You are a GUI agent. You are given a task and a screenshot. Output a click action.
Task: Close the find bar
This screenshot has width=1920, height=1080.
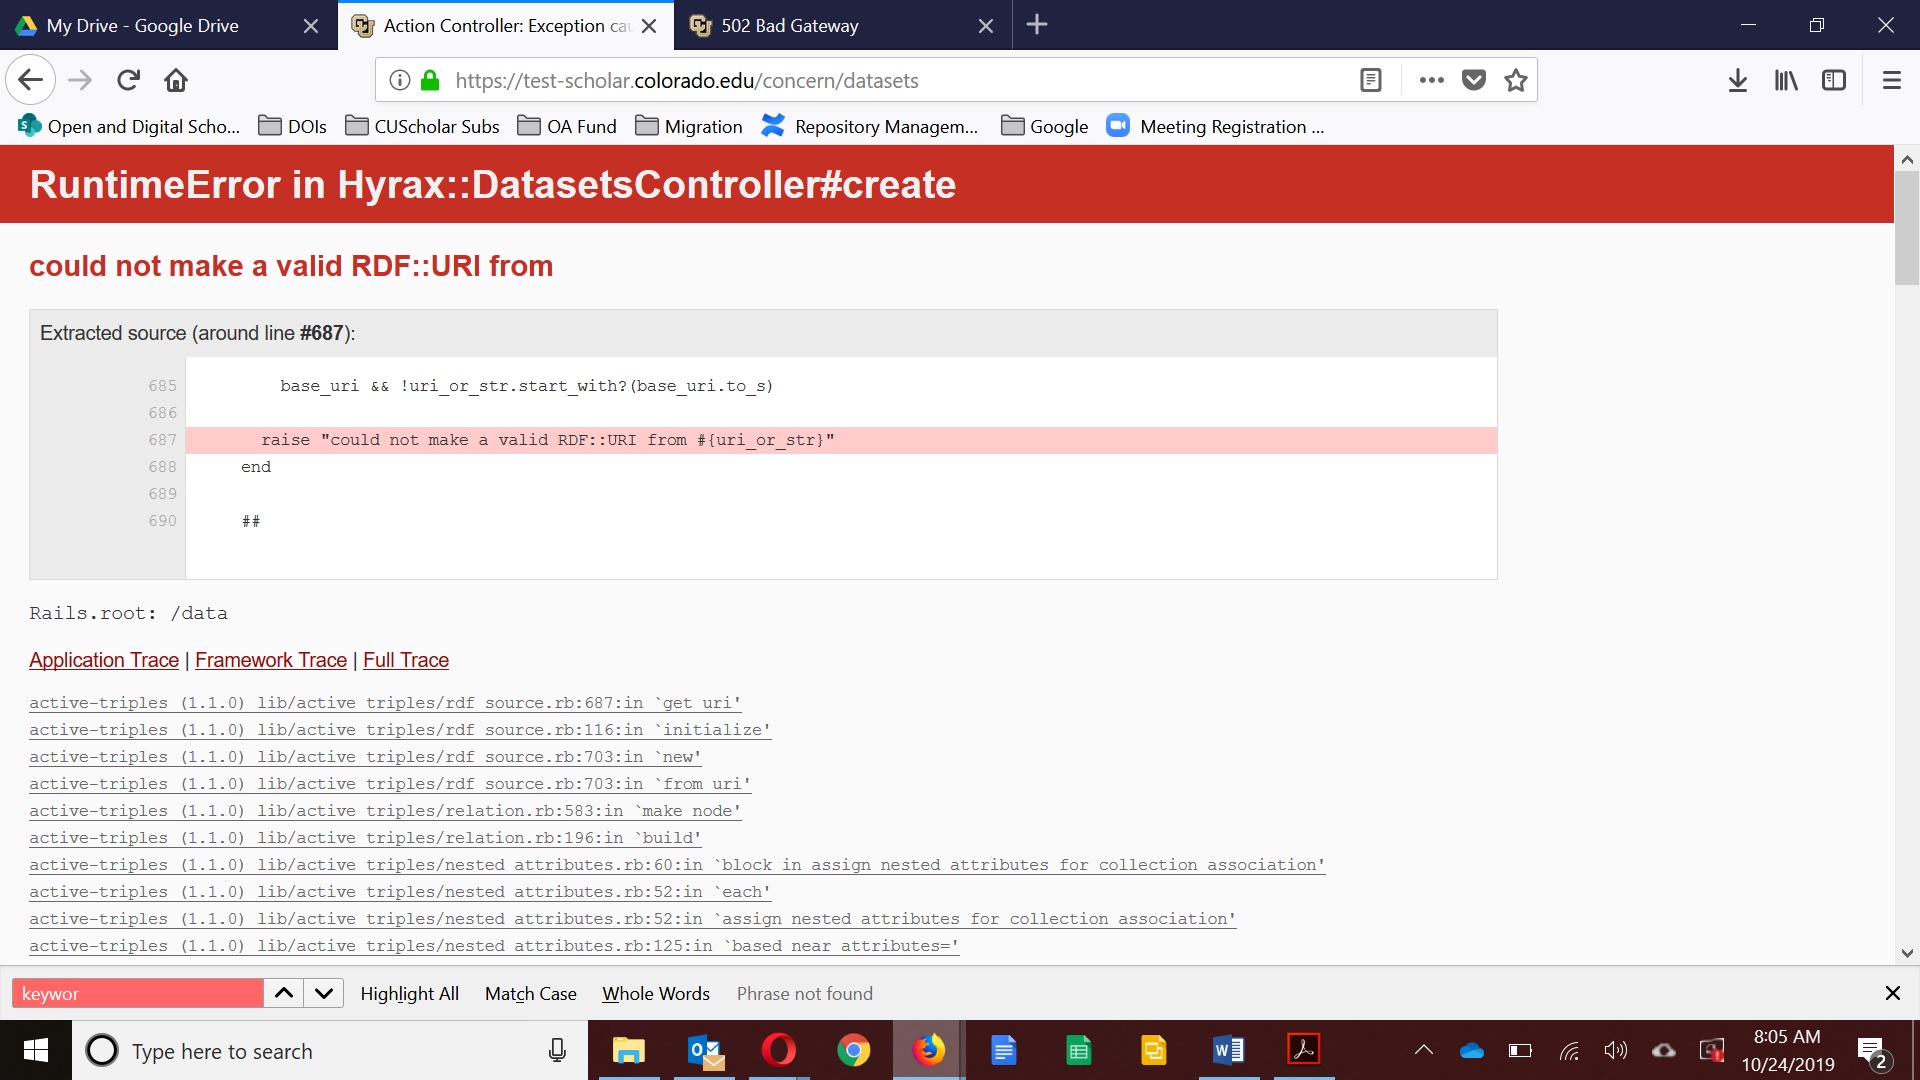click(x=1892, y=993)
